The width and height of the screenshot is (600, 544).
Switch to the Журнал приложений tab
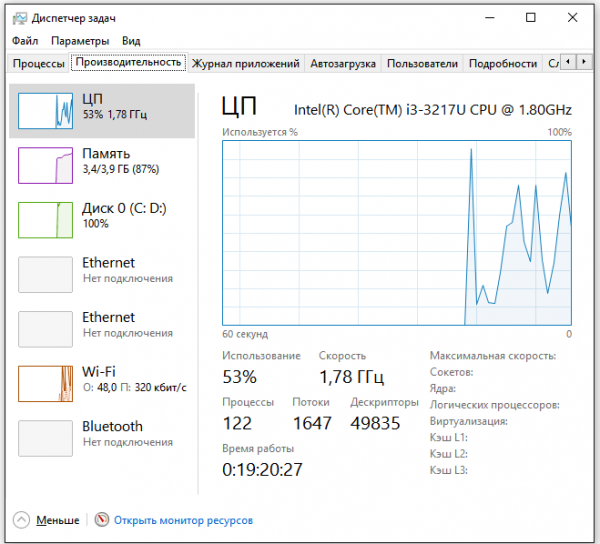tap(245, 64)
